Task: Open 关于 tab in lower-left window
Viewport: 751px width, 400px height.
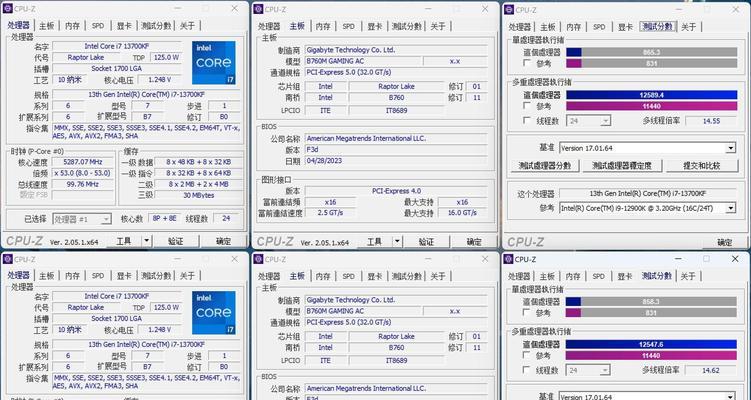Action: point(187,275)
